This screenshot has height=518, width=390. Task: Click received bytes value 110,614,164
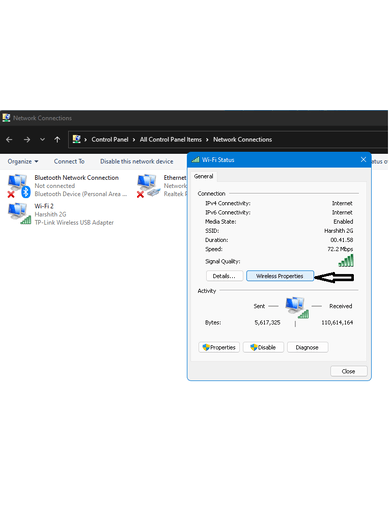coord(337,323)
